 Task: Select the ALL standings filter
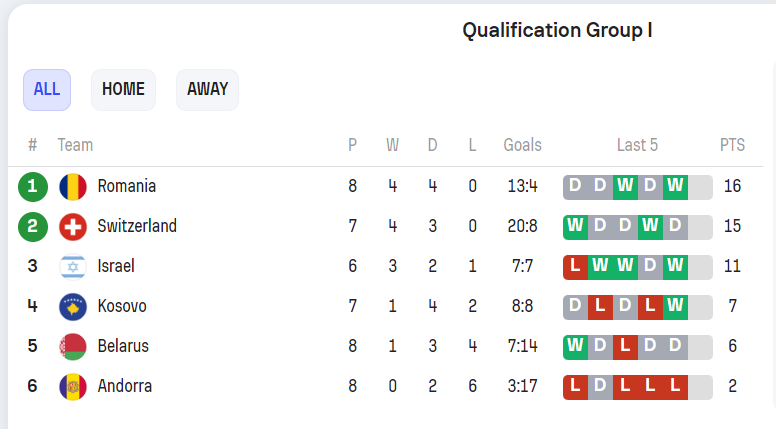(x=47, y=89)
